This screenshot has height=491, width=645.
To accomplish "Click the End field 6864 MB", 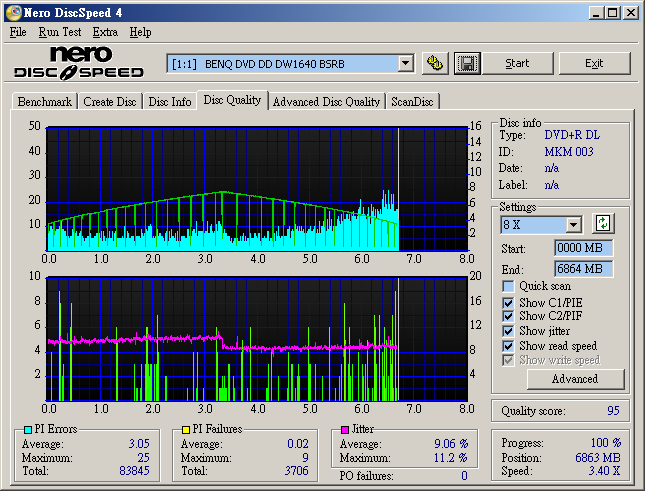I will pyautogui.click(x=583, y=269).
